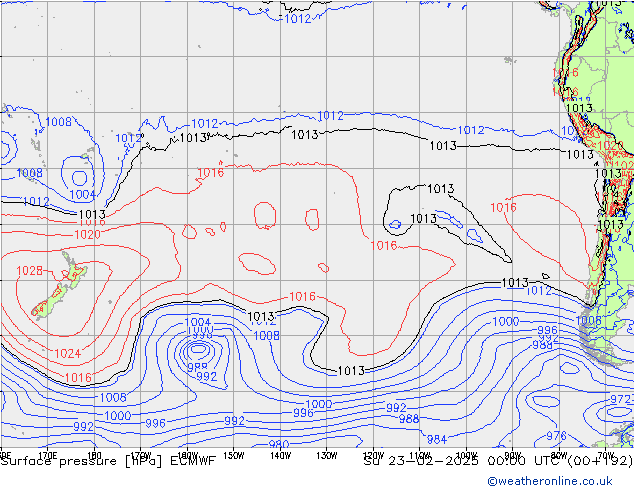Viewport: 634px width, 490px height.
Task: Click the 1024 isobar label south of New Zealand
Action: click(x=68, y=354)
